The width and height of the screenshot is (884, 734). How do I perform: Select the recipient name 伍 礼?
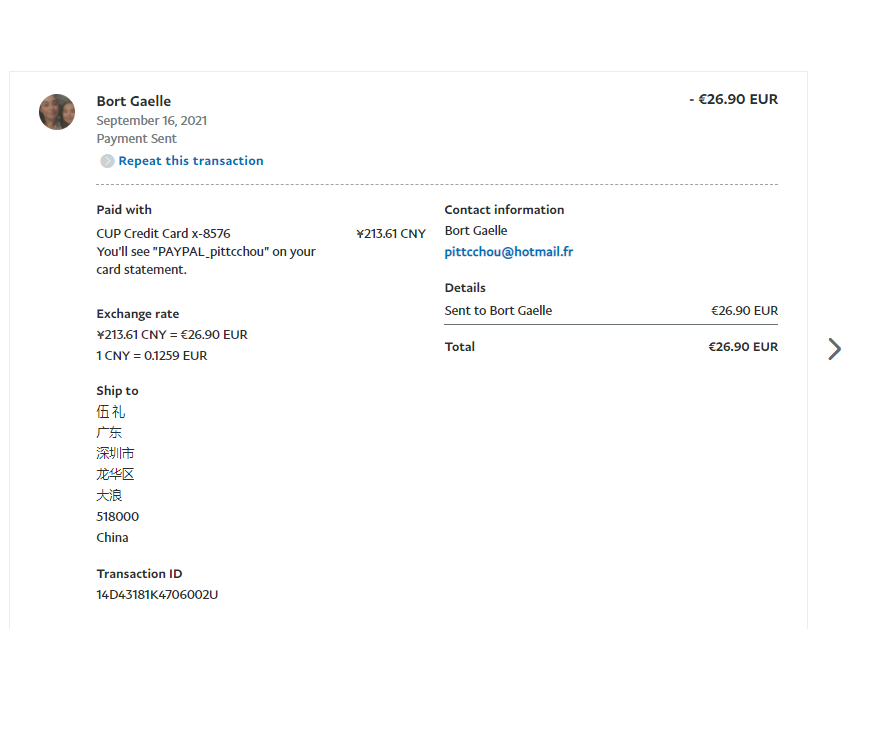click(110, 412)
